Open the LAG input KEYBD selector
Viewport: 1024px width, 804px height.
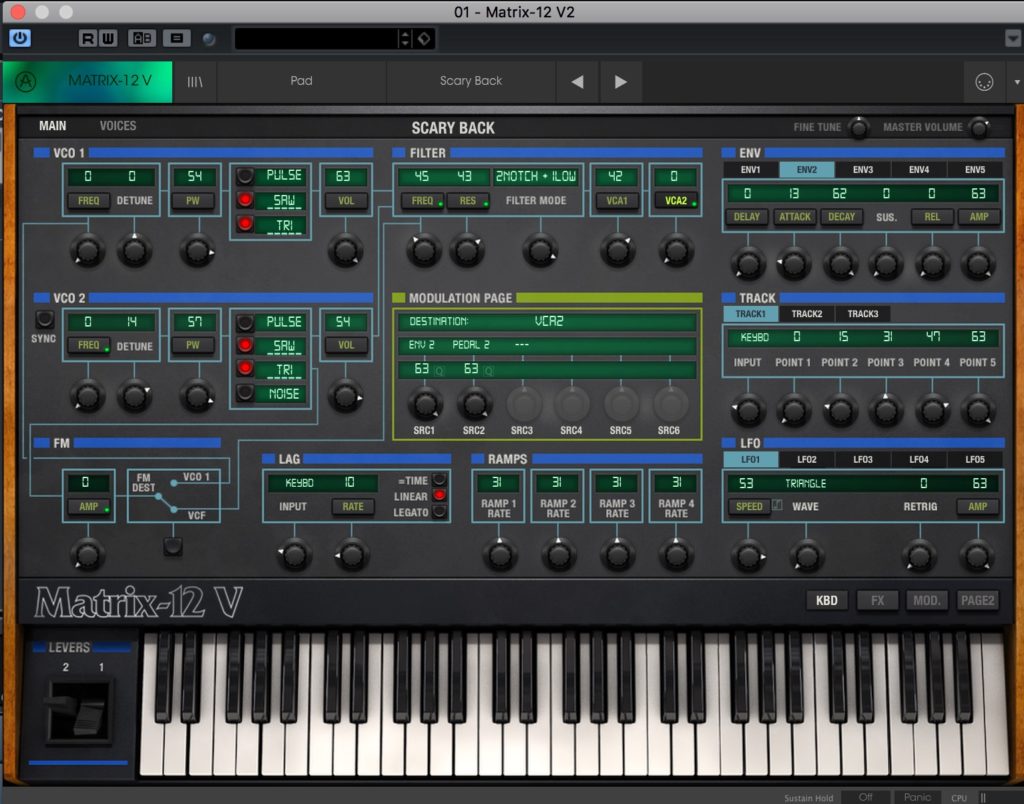coord(299,483)
